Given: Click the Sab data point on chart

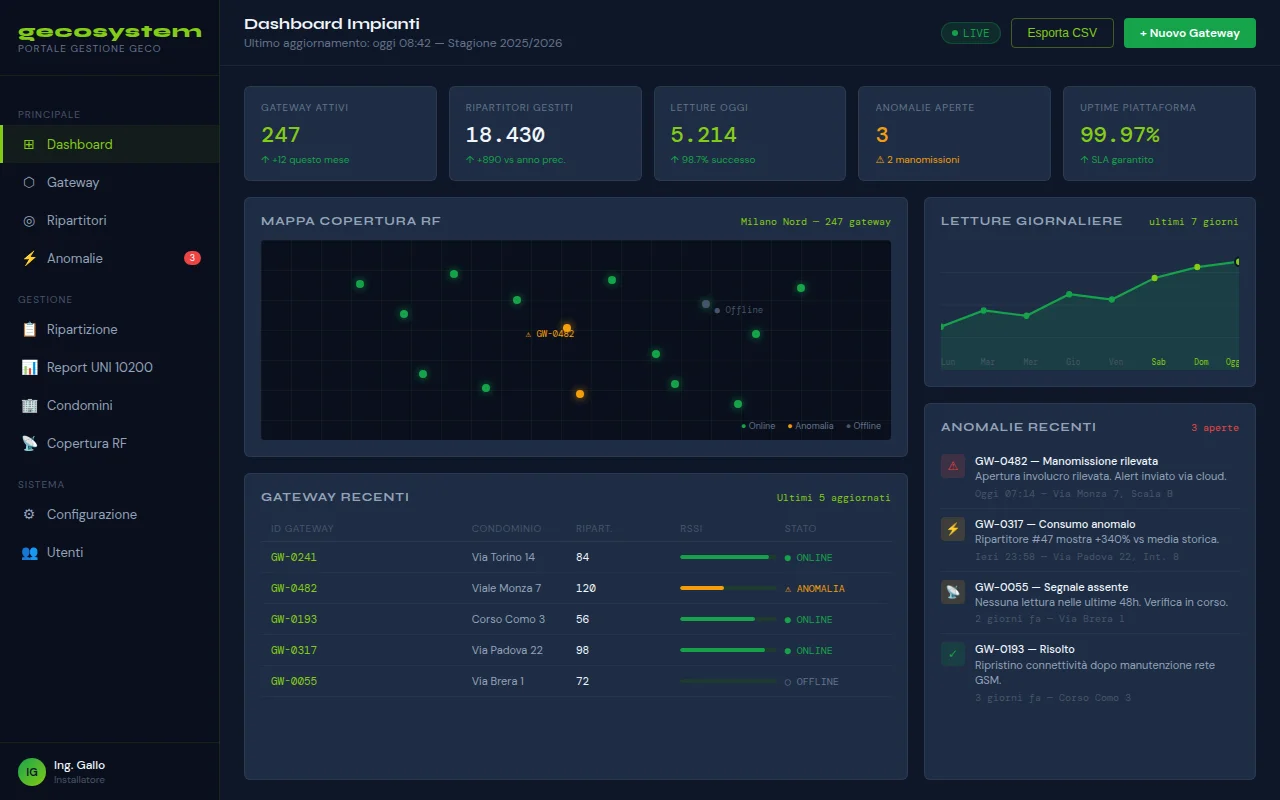Looking at the screenshot, I should (1155, 278).
